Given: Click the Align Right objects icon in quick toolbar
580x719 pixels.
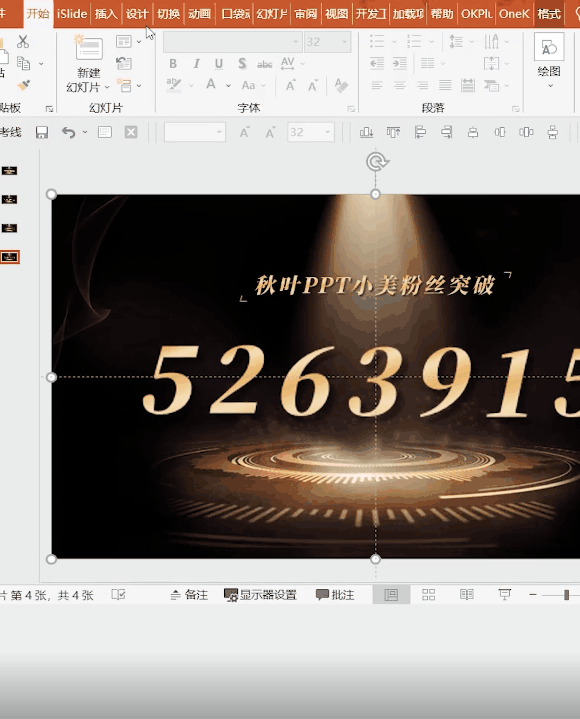Looking at the screenshot, I should click(x=447, y=133).
